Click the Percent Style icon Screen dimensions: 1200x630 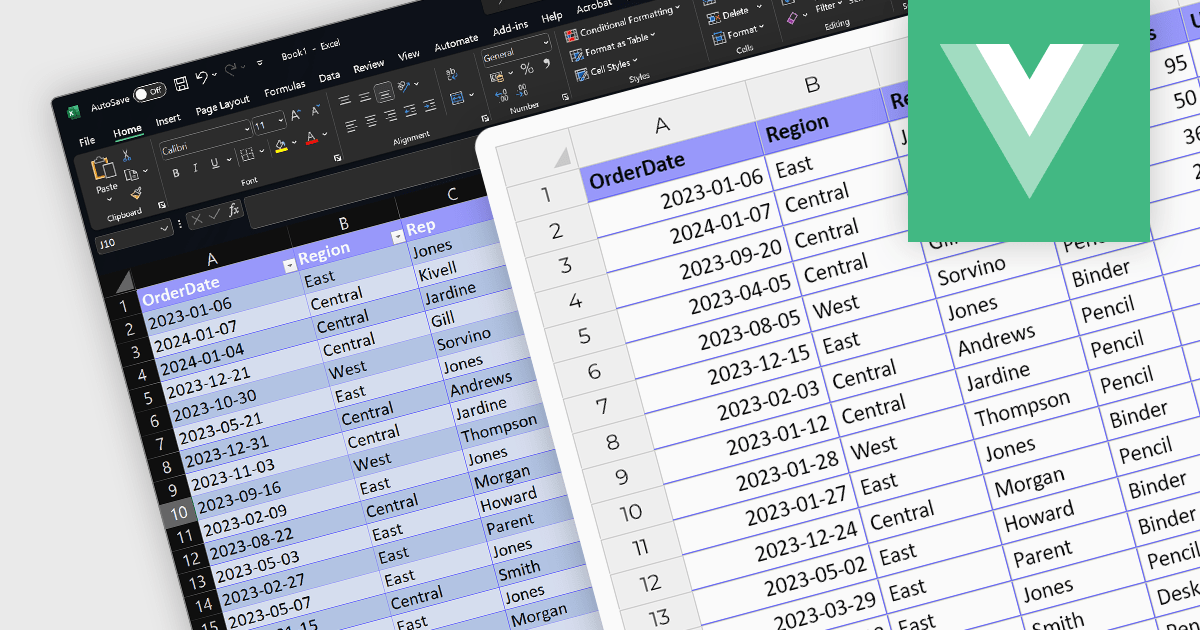(526, 69)
